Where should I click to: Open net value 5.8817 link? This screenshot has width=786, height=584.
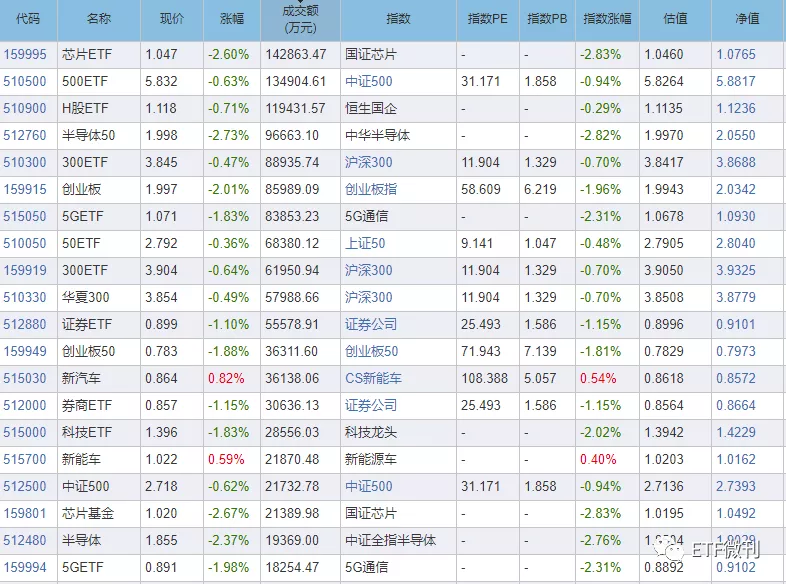[736, 81]
